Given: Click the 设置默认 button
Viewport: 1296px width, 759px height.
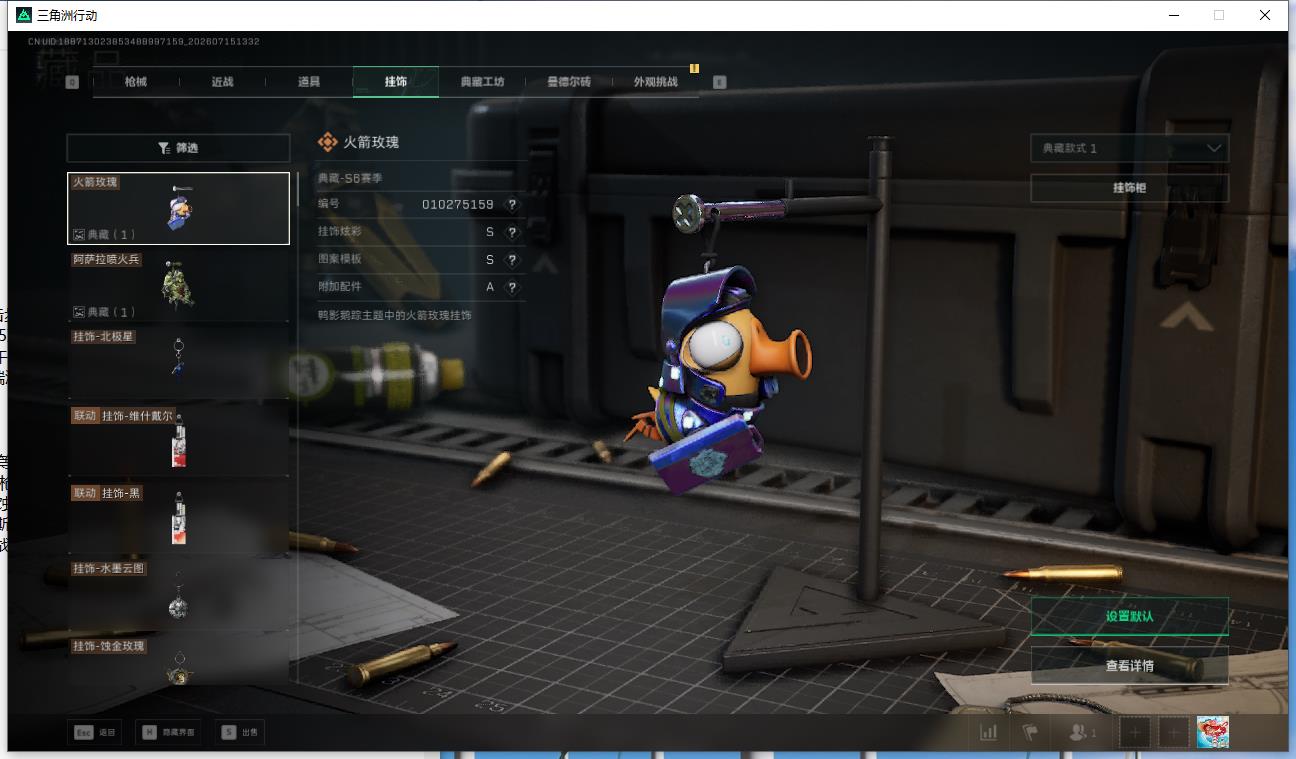Looking at the screenshot, I should 1130,616.
